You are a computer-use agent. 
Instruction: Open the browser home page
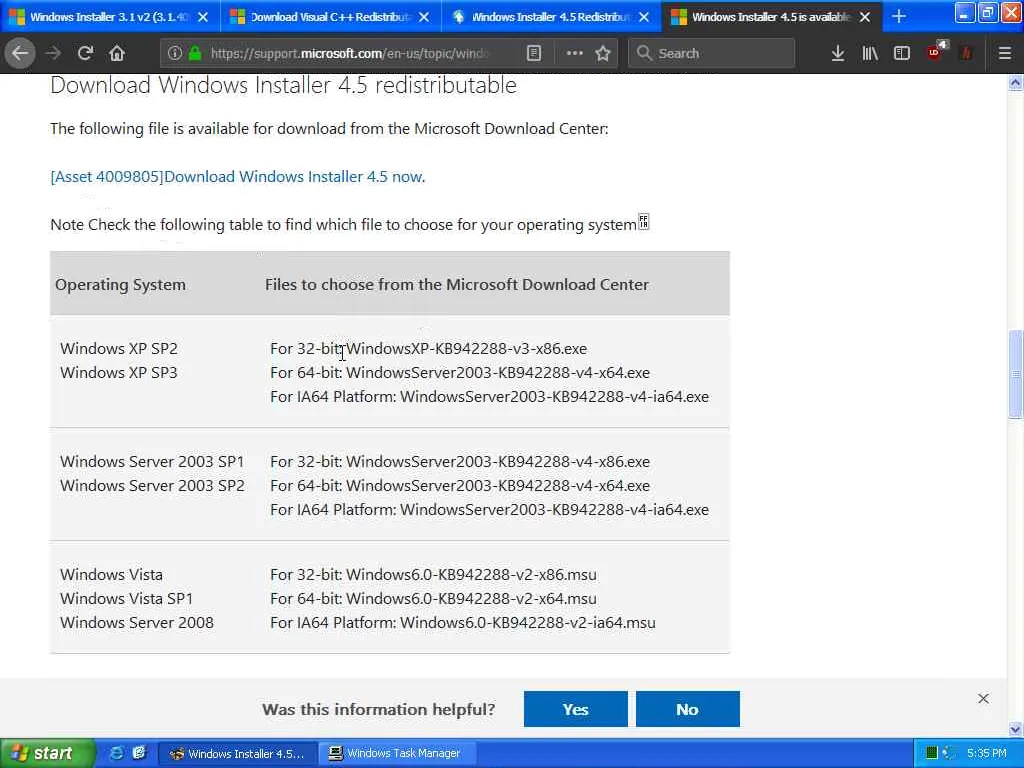pos(117,54)
